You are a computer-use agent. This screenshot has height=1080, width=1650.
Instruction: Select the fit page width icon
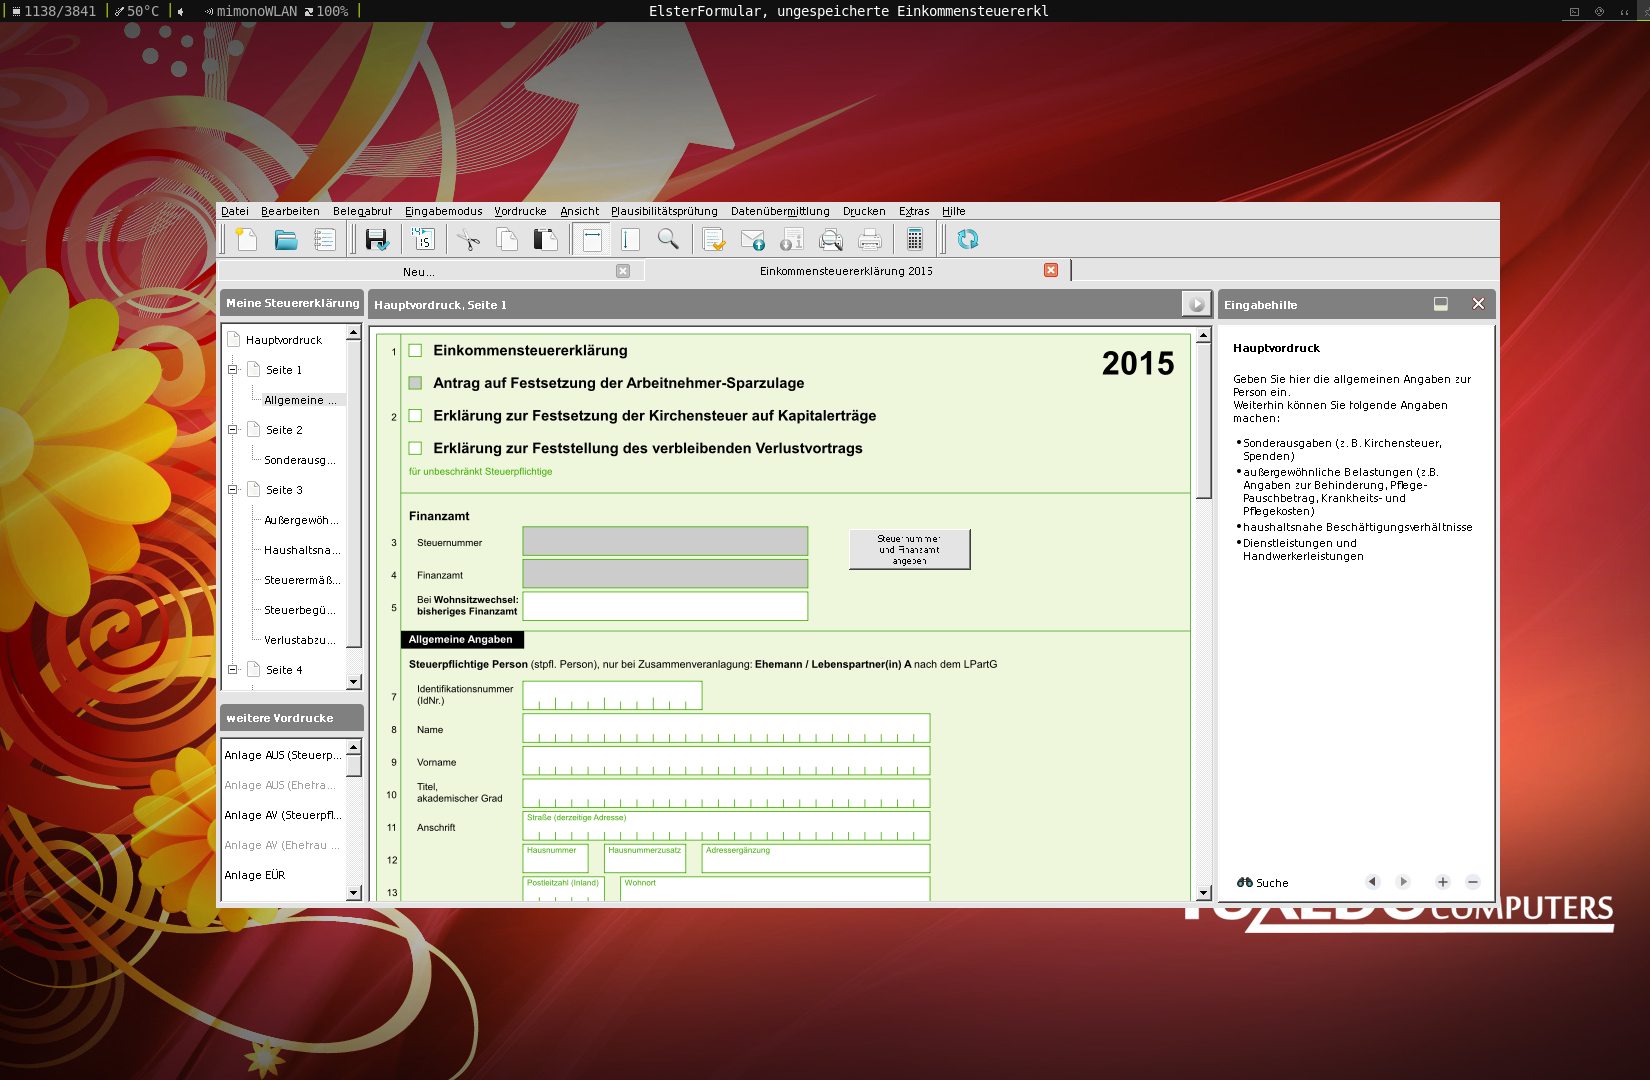(592, 239)
